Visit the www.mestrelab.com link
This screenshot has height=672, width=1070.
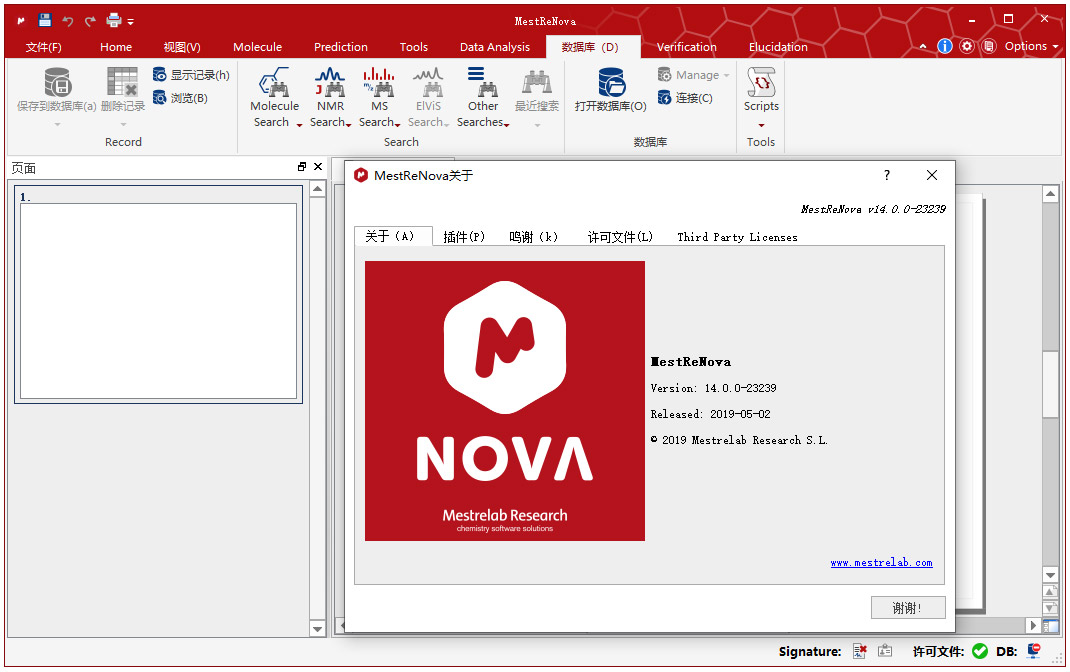pyautogui.click(x=881, y=562)
